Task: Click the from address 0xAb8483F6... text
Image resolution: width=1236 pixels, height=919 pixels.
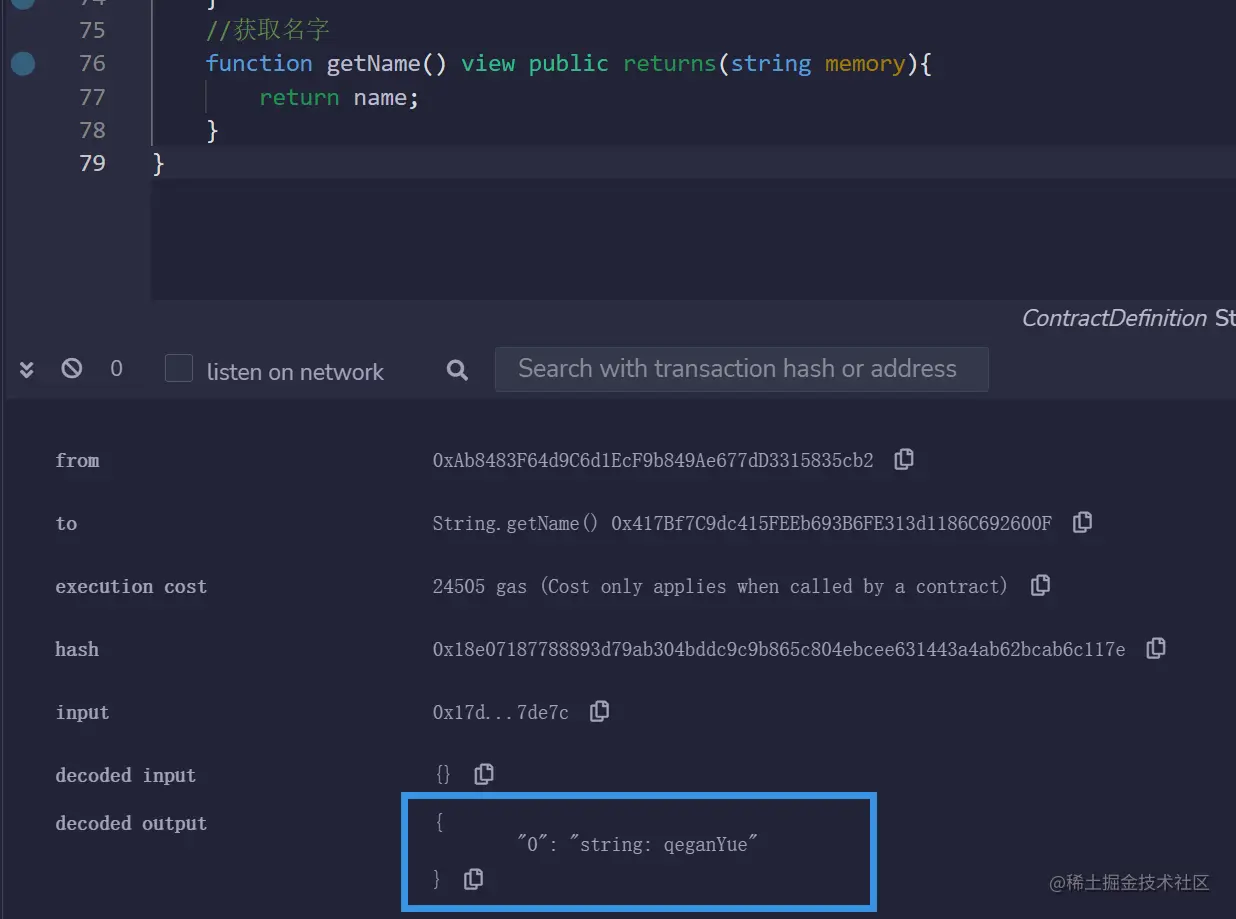Action: click(653, 460)
